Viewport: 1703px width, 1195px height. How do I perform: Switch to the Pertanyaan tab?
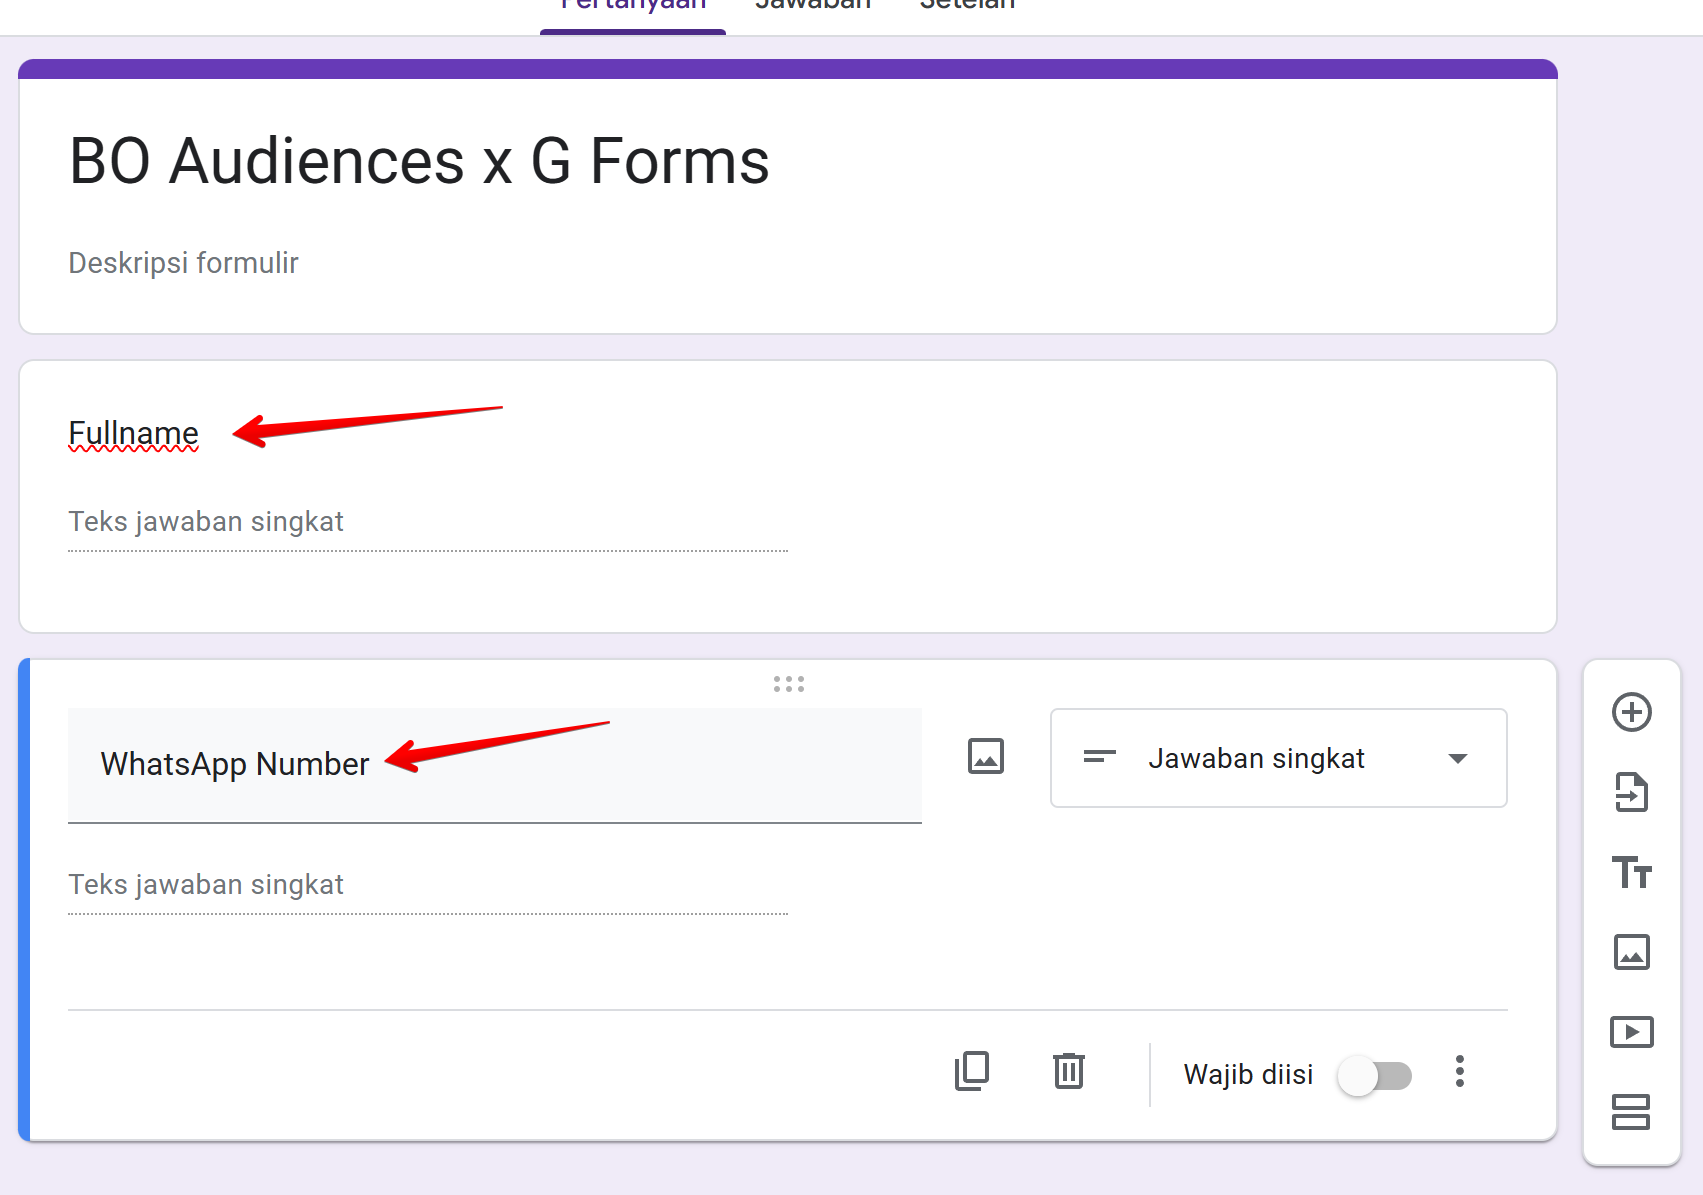point(633,8)
